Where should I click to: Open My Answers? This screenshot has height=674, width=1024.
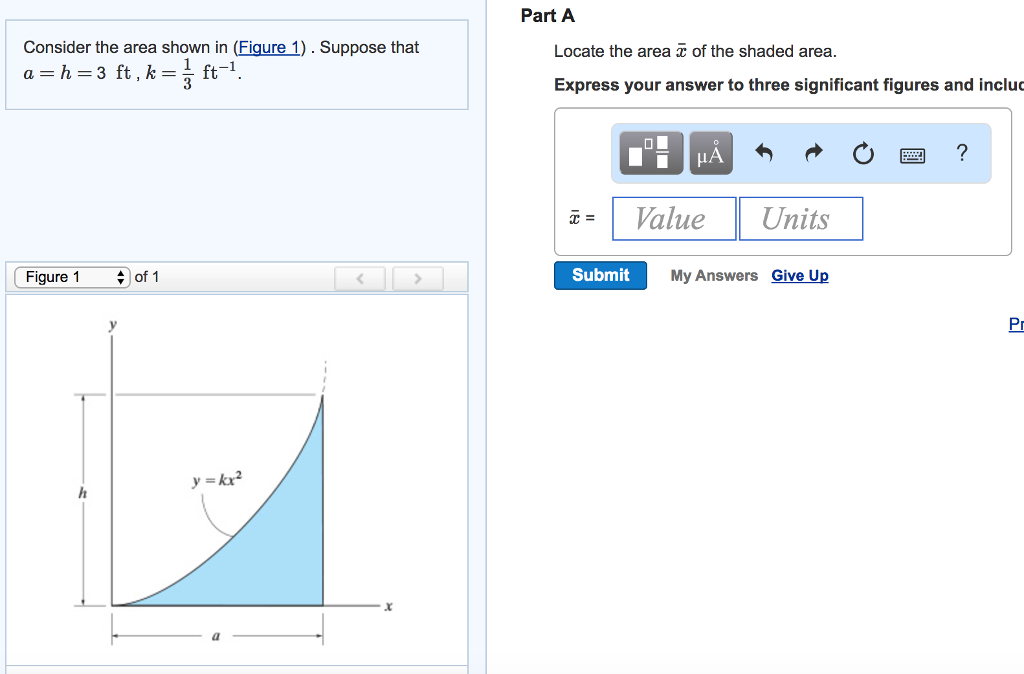point(714,276)
